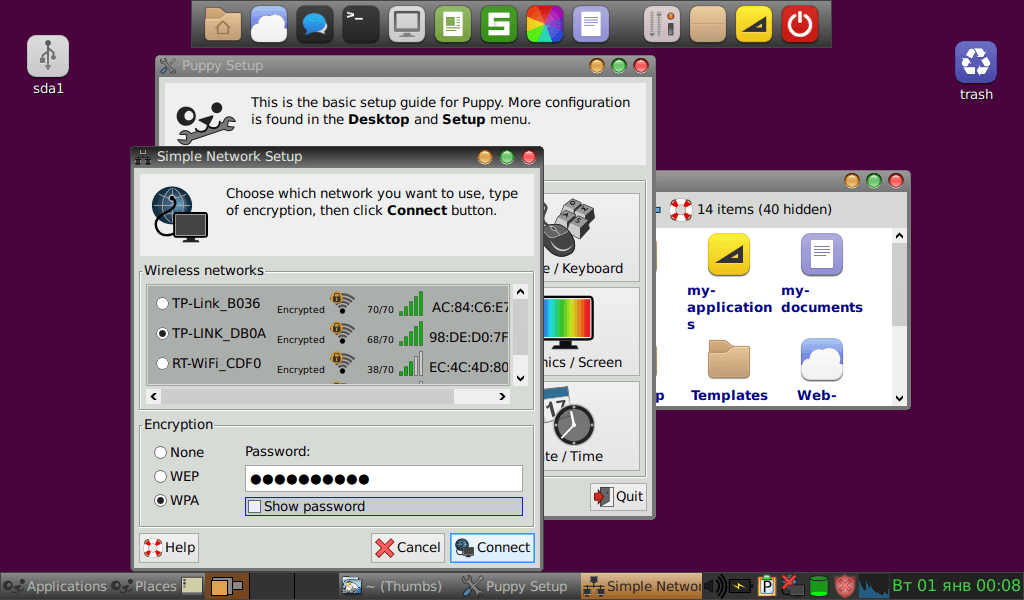This screenshot has width=1024, height=600.
Task: Open the mixer sliders dock icon
Action: [662, 24]
